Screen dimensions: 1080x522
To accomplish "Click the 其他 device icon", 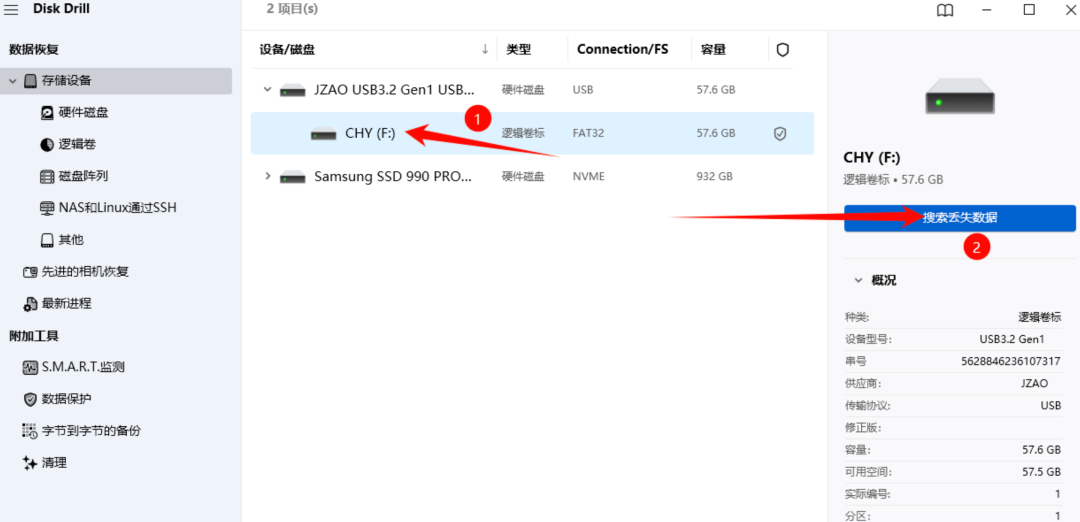I will pos(47,240).
